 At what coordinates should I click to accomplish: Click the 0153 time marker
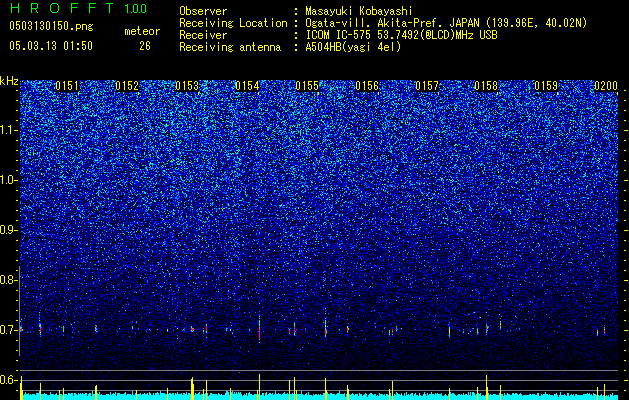pyautogui.click(x=187, y=86)
